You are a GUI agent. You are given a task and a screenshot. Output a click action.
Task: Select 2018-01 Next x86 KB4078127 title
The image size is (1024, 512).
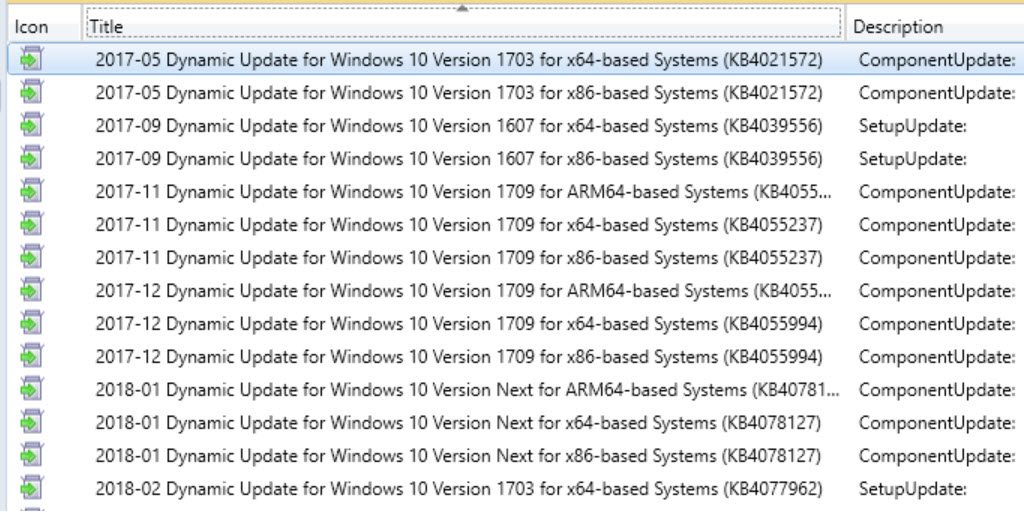tap(458, 455)
